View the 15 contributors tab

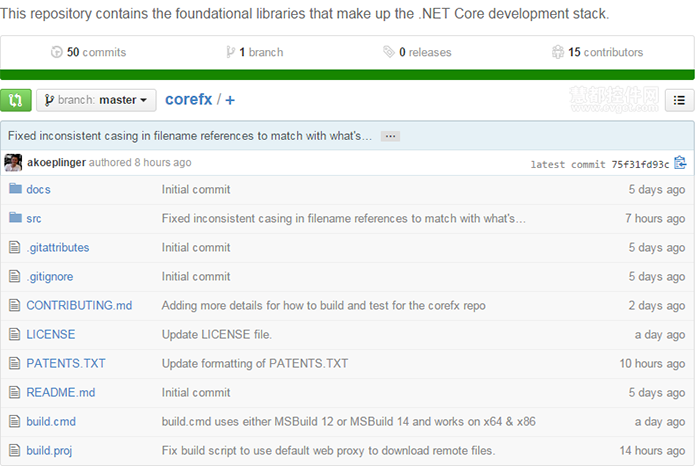[x=597, y=52]
